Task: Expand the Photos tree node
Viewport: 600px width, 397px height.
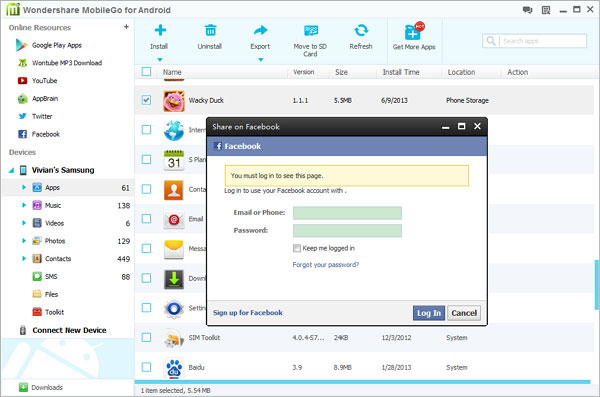Action: point(24,241)
